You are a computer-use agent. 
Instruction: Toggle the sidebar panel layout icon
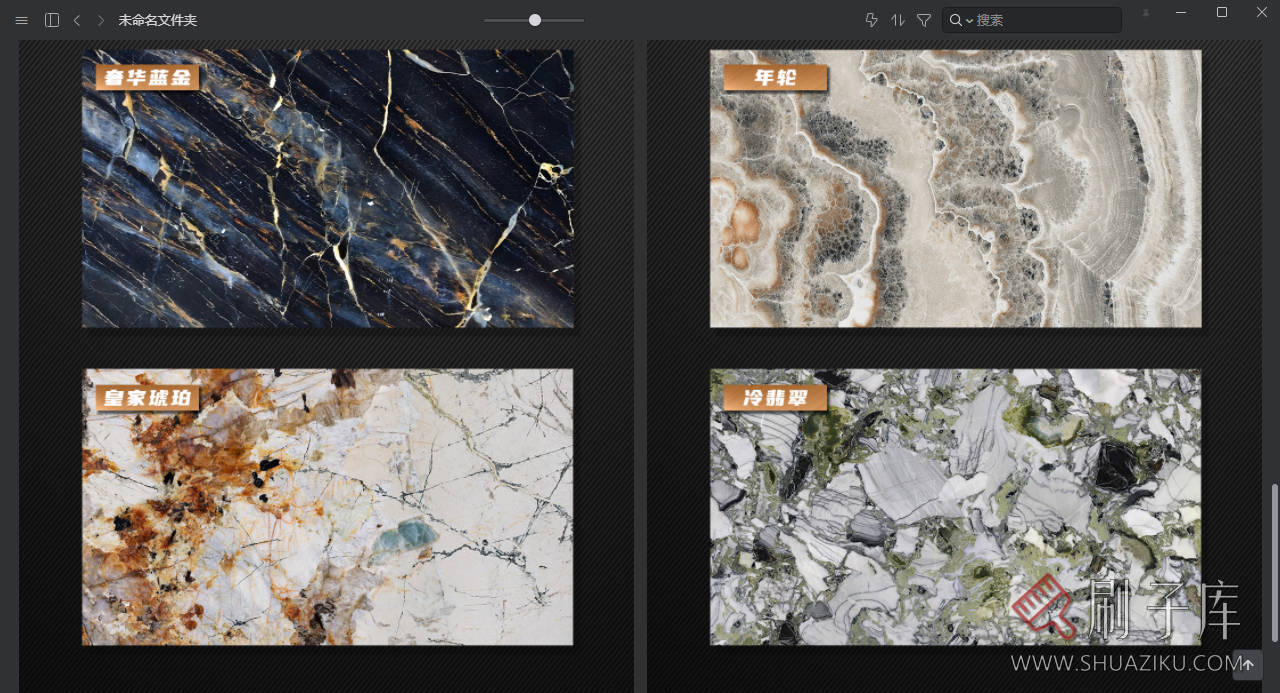tap(52, 20)
